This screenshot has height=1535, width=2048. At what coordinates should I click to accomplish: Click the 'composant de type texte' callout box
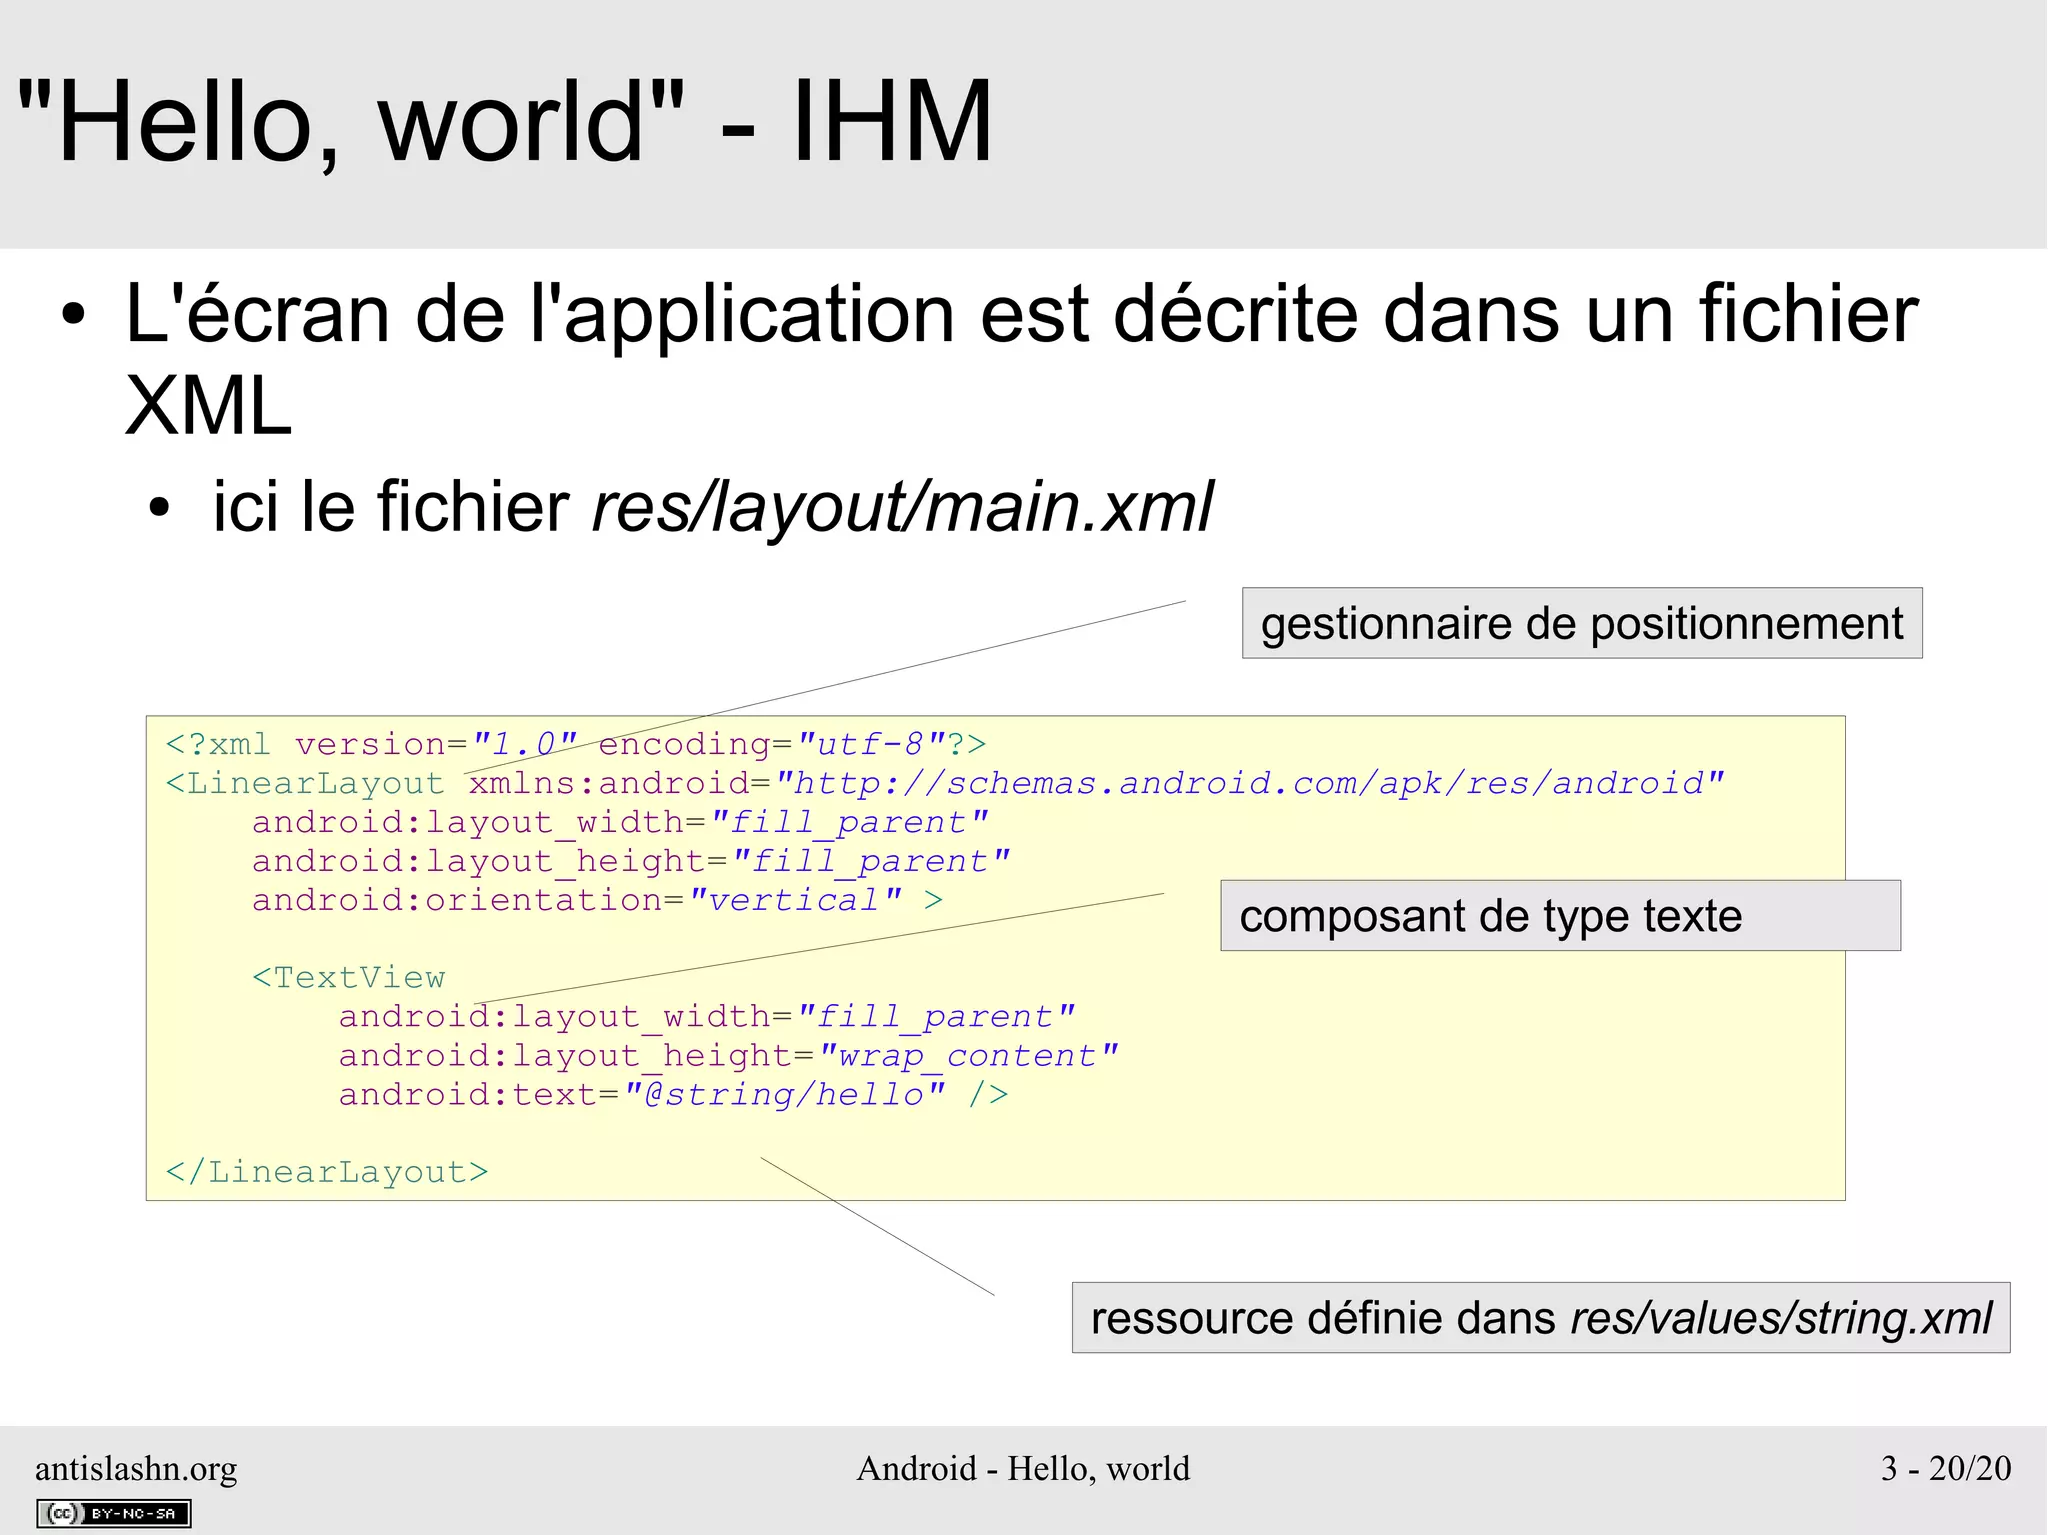[1560, 916]
